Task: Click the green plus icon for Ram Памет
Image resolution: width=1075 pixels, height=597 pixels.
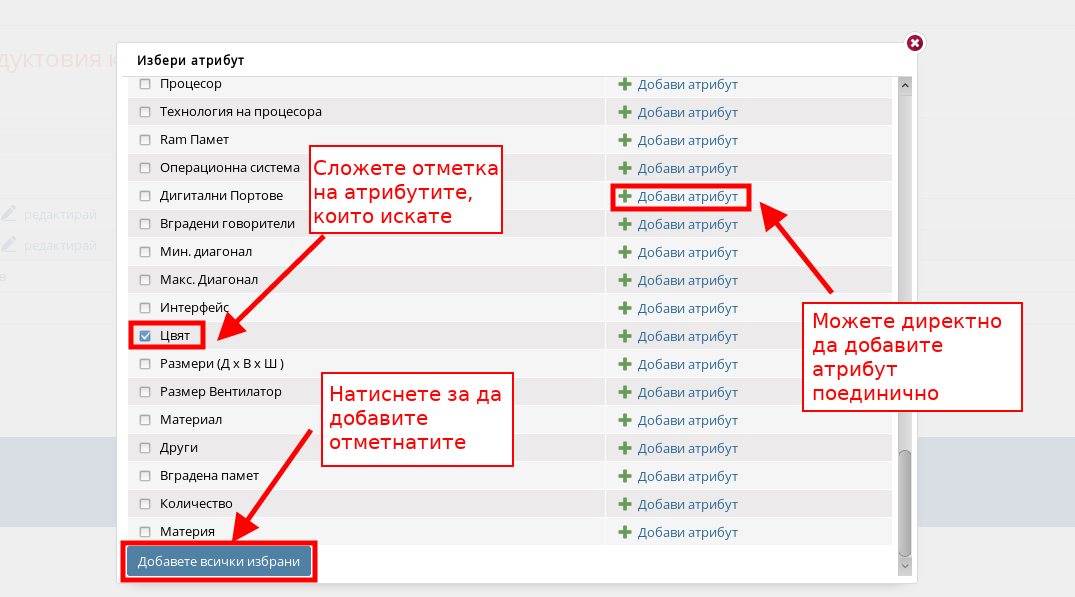Action: tap(625, 140)
